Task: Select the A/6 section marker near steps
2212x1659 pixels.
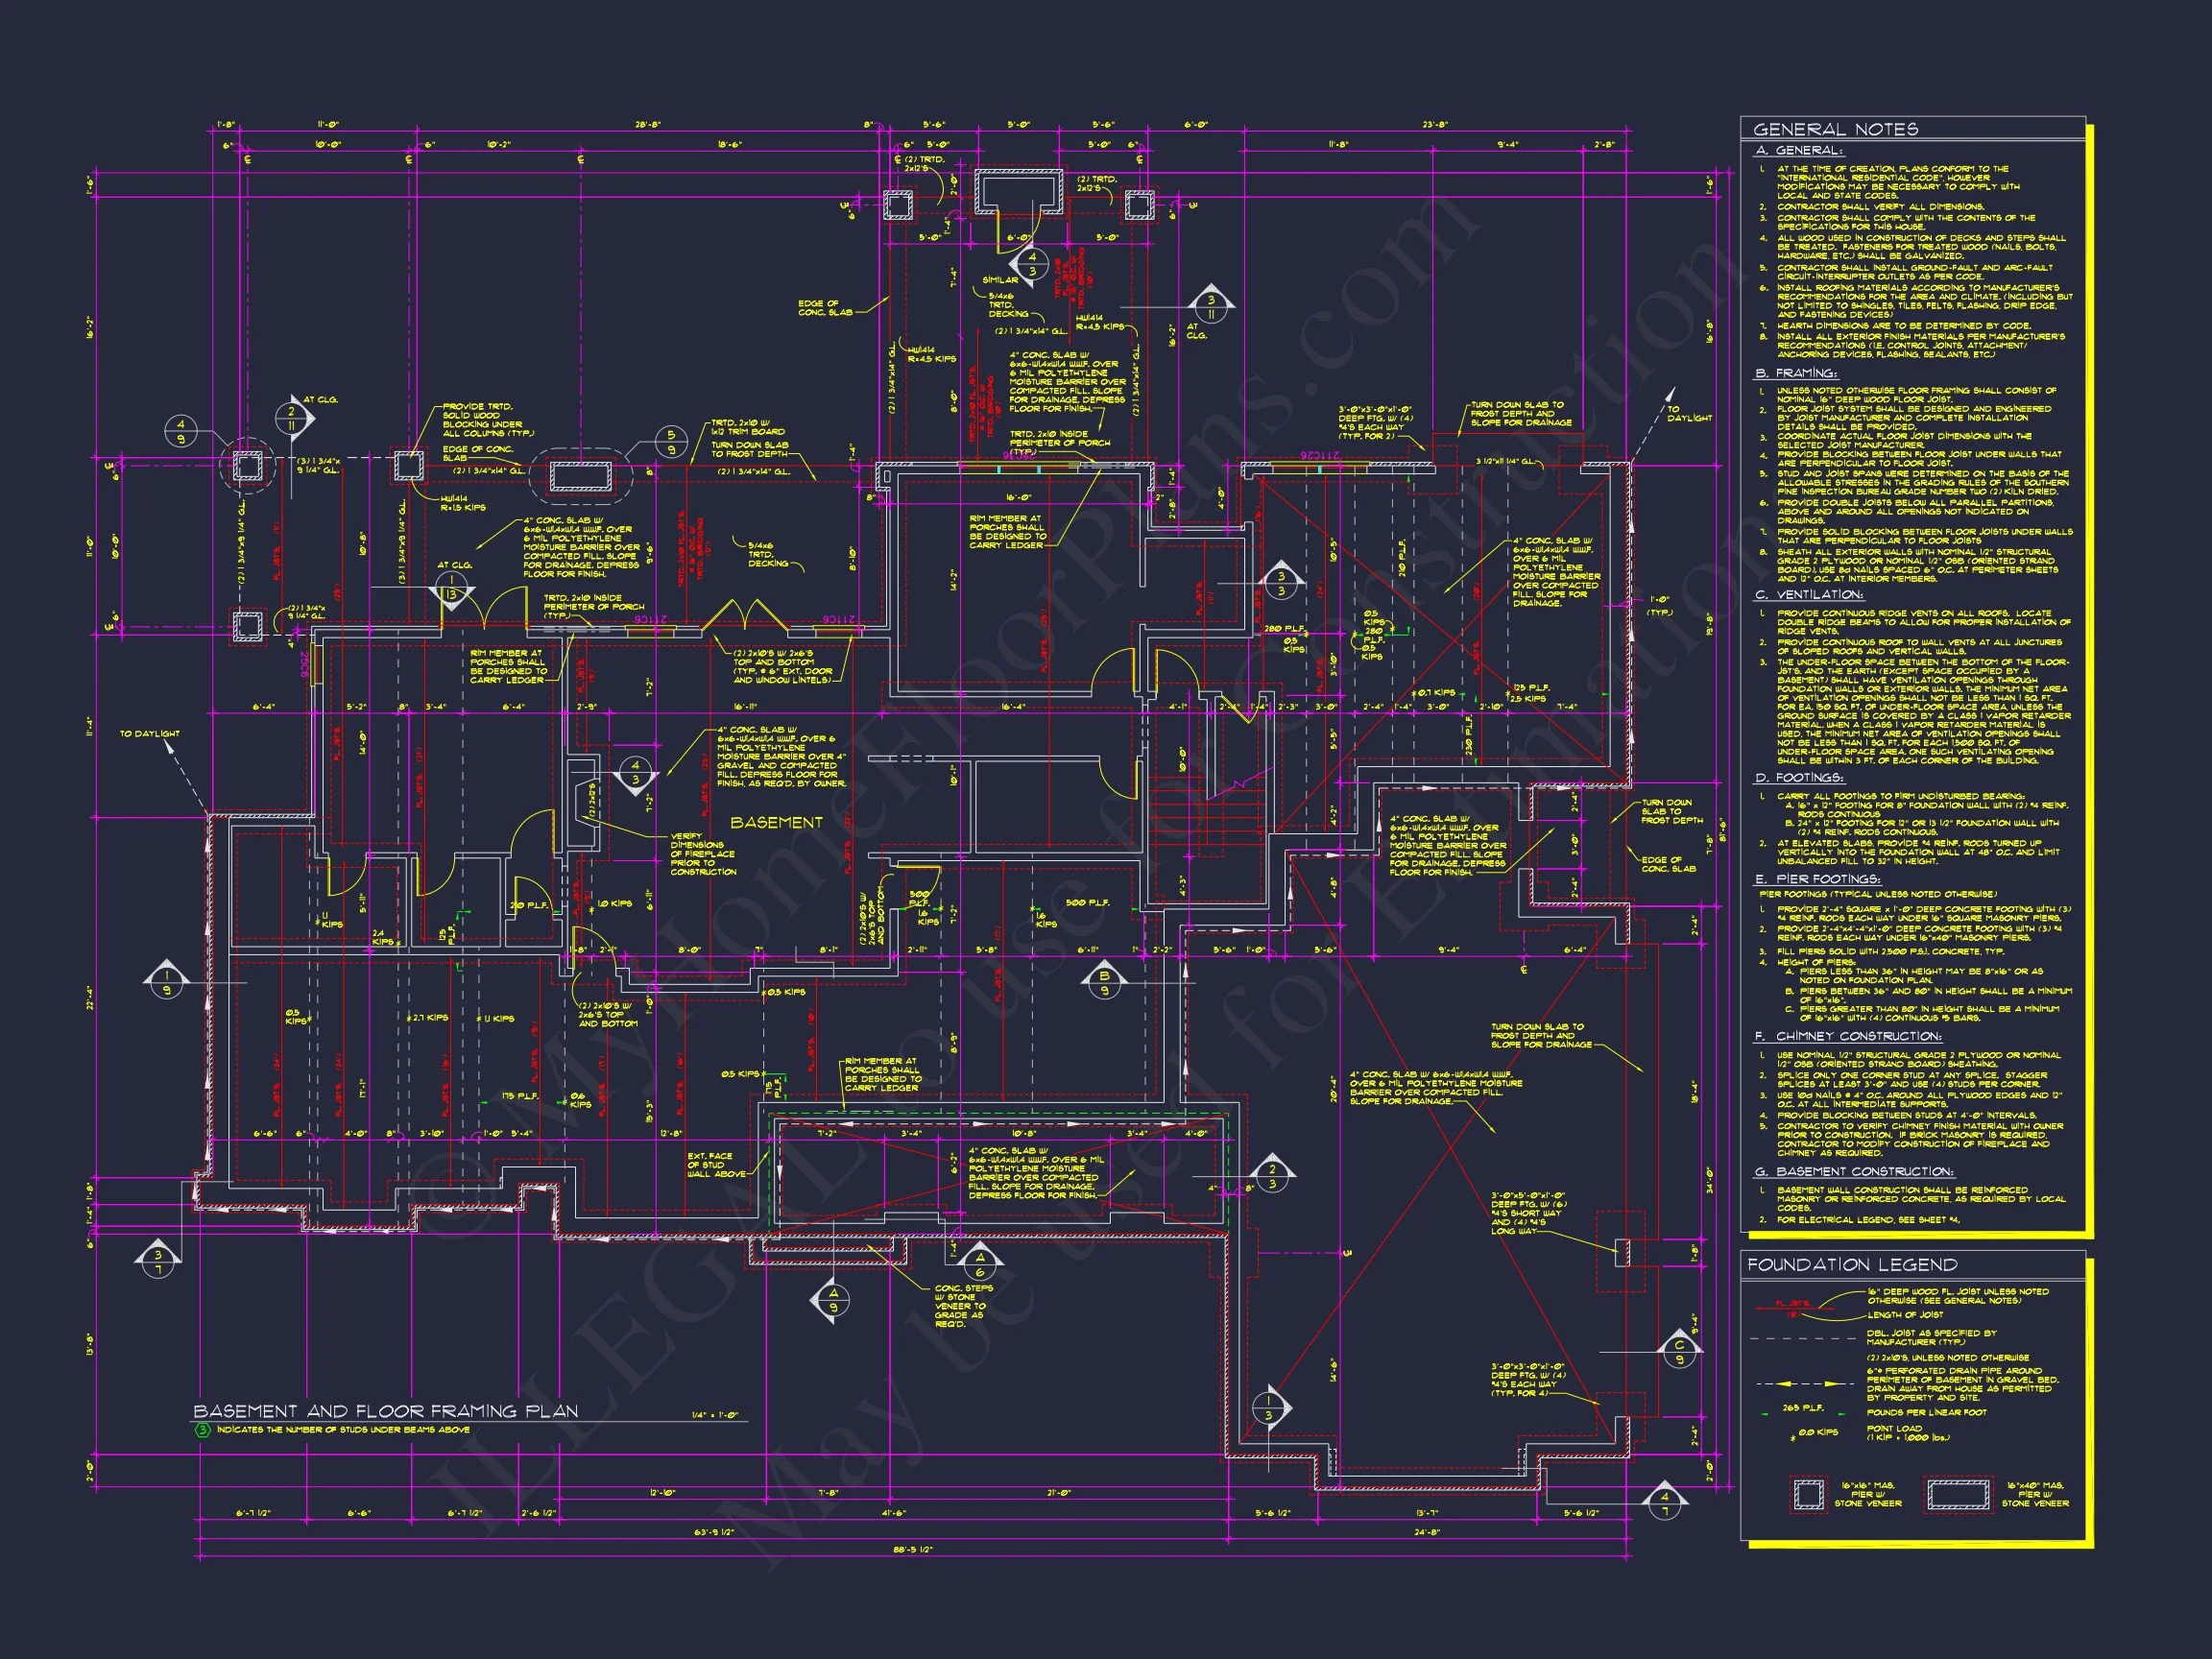Action: coord(980,1265)
